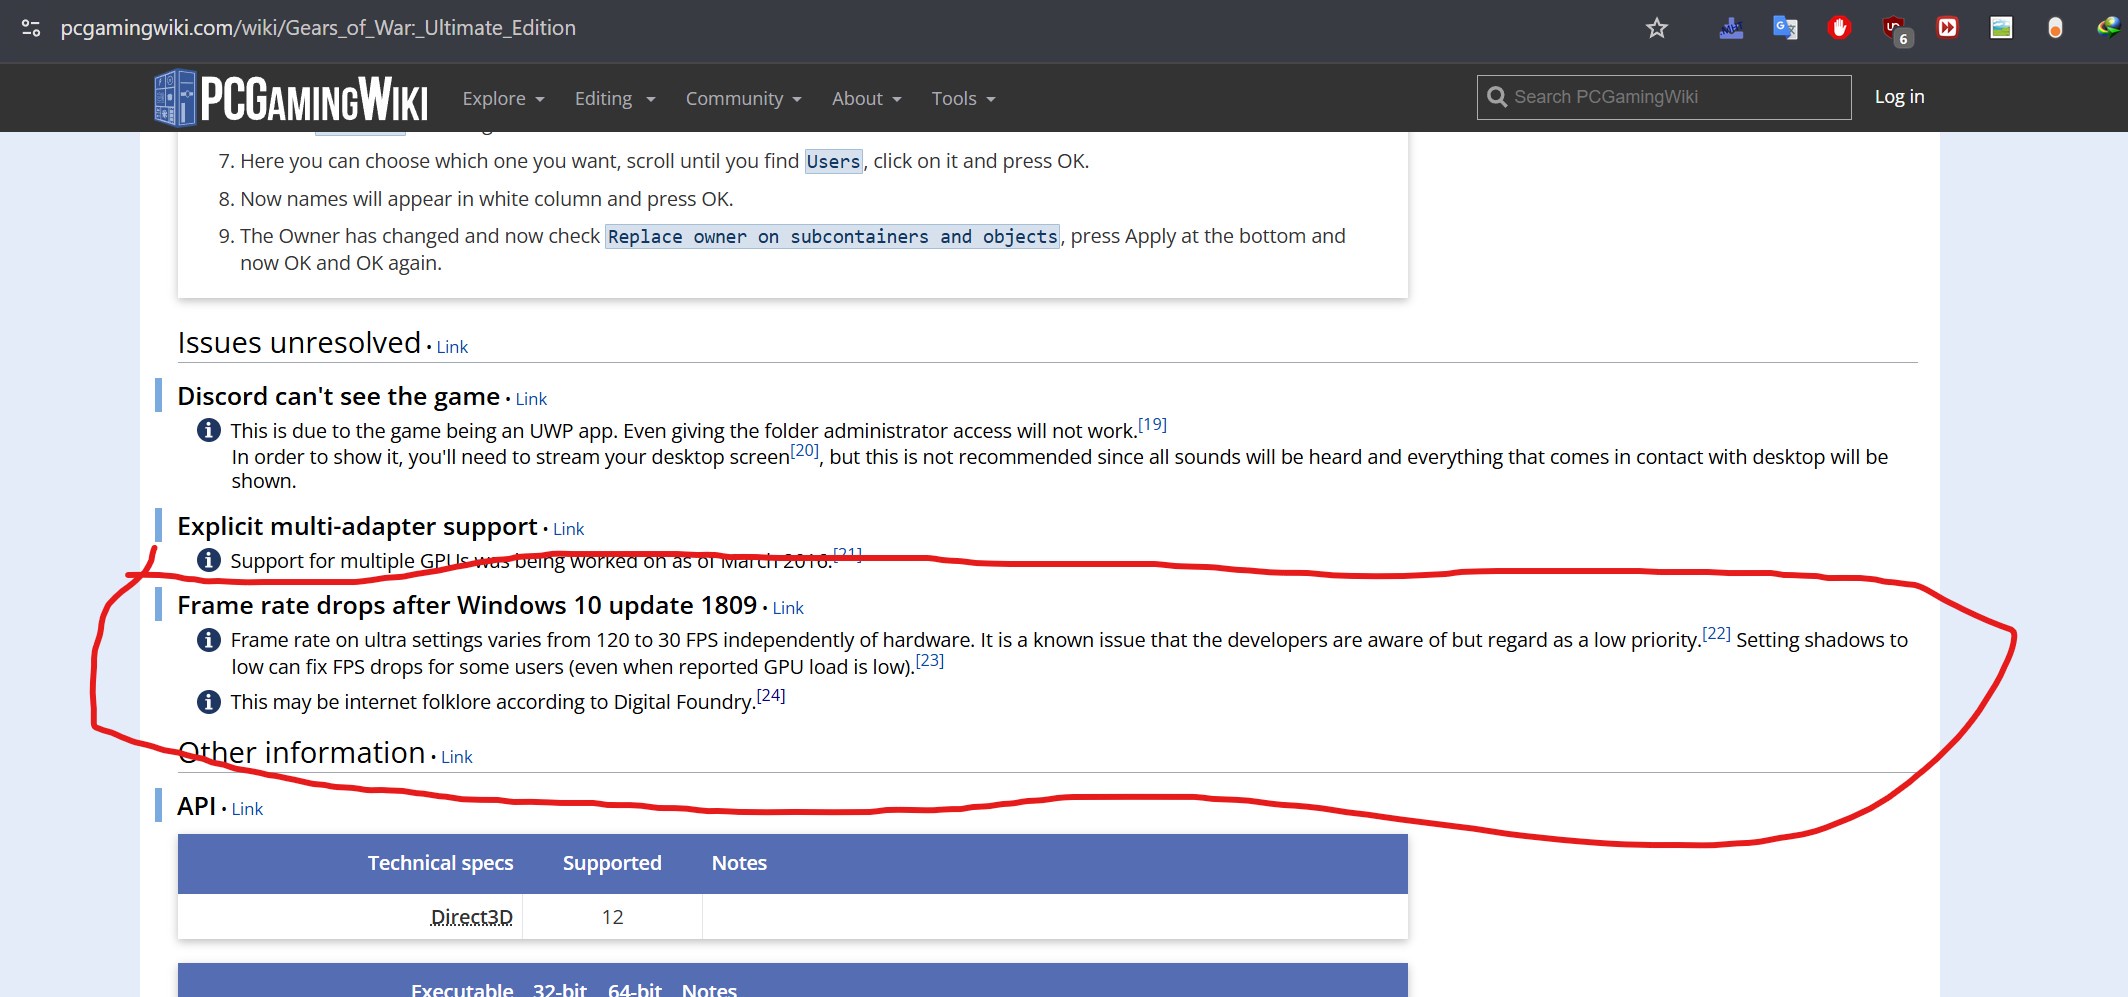
Task: Open the About dropdown menu
Action: 867,98
